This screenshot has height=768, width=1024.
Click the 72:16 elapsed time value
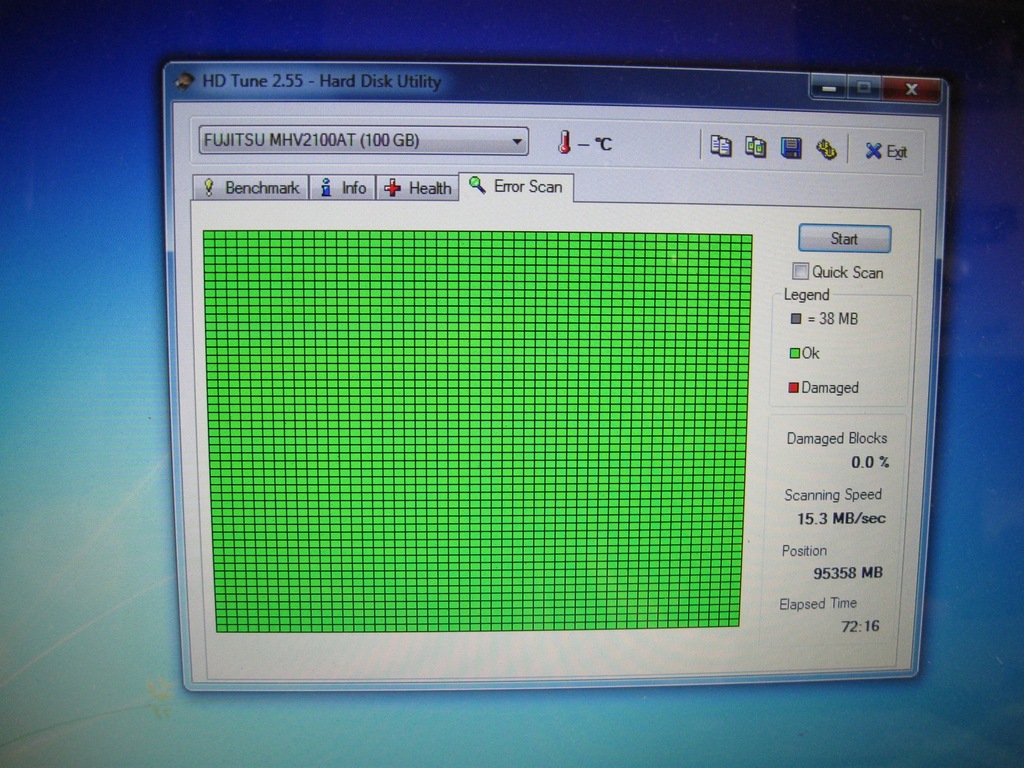point(860,626)
